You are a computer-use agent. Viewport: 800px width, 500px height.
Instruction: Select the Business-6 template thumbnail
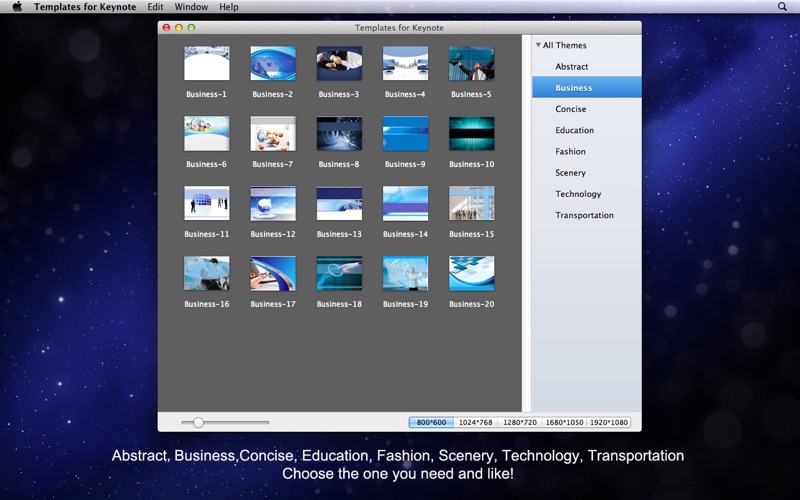207,133
